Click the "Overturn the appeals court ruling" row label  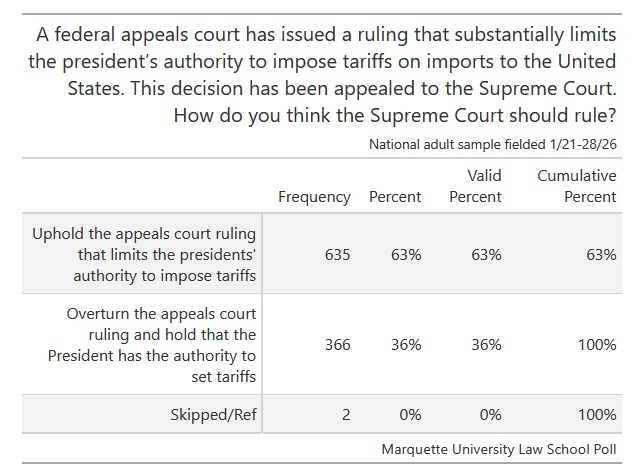[x=161, y=345]
